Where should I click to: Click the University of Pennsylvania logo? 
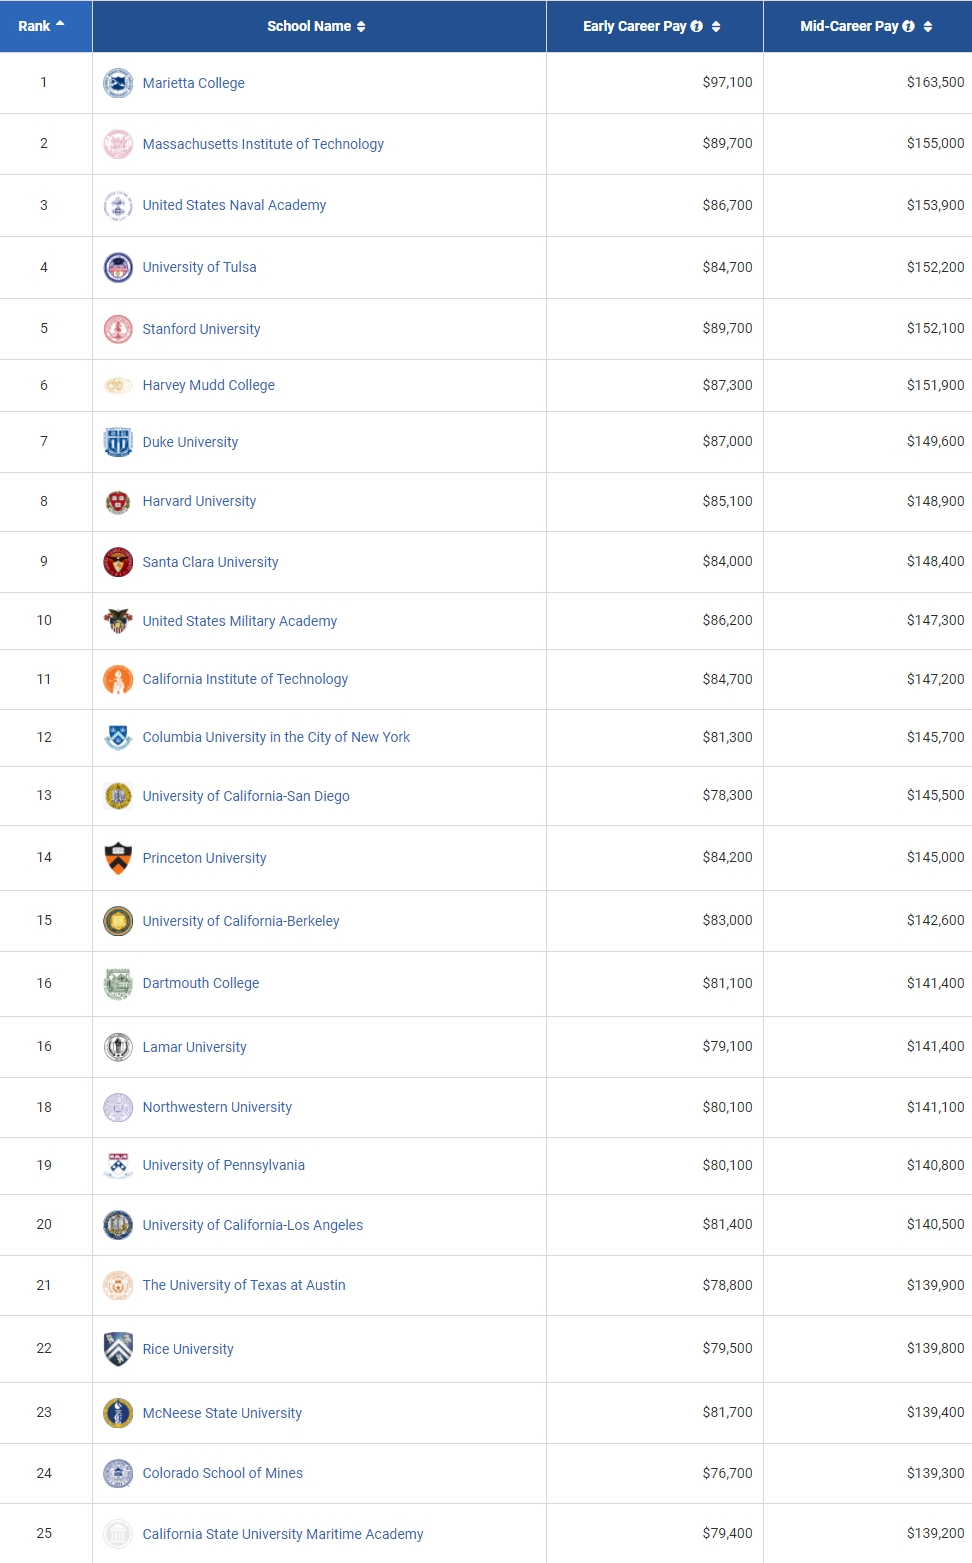(118, 1165)
